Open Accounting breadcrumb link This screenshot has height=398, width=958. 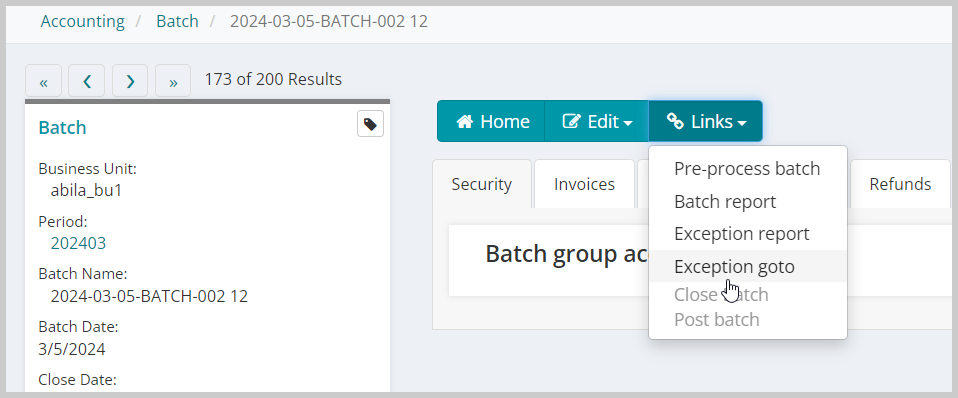pos(82,21)
